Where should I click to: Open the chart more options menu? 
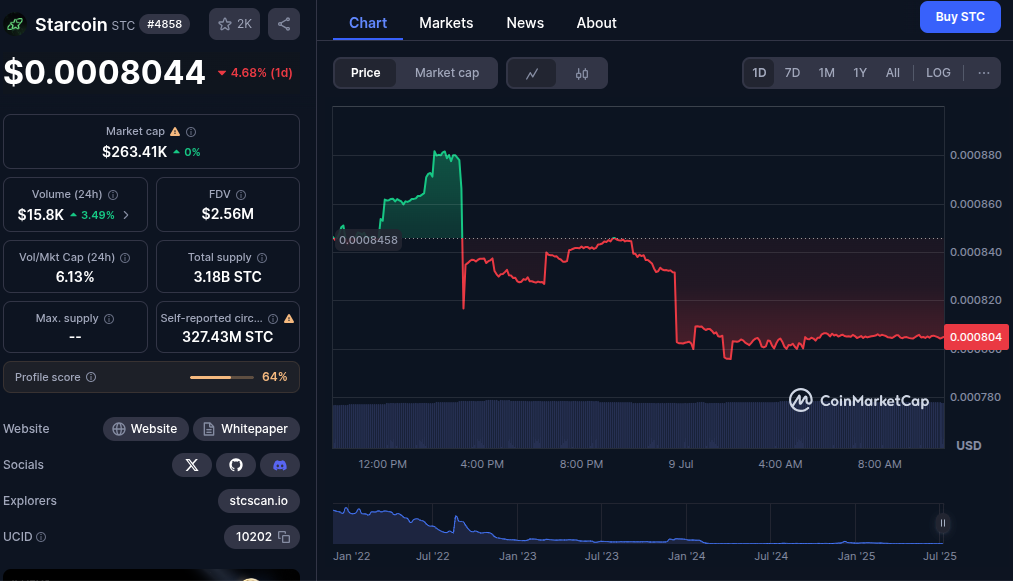[x=984, y=73]
